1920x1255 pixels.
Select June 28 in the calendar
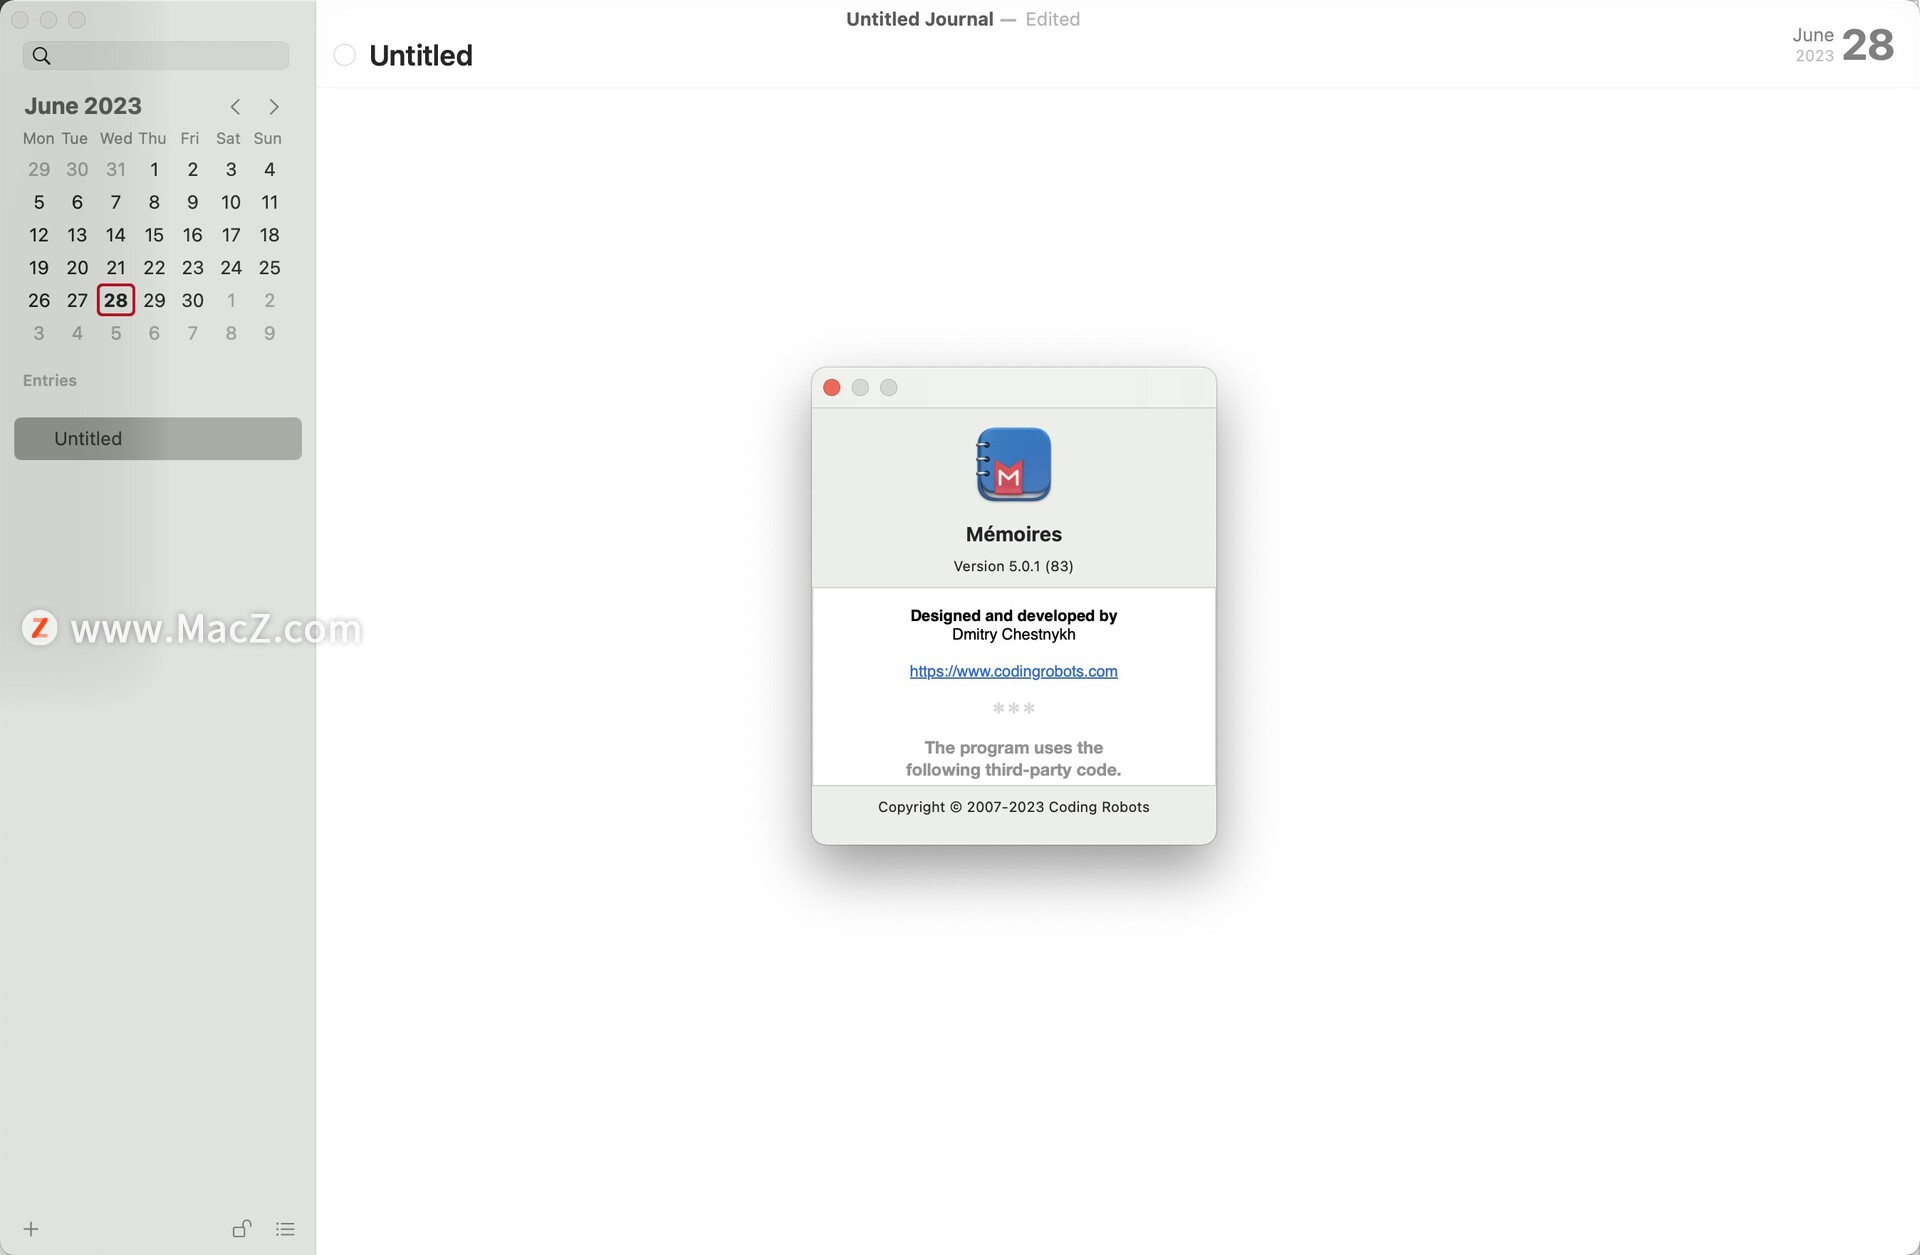pos(116,300)
